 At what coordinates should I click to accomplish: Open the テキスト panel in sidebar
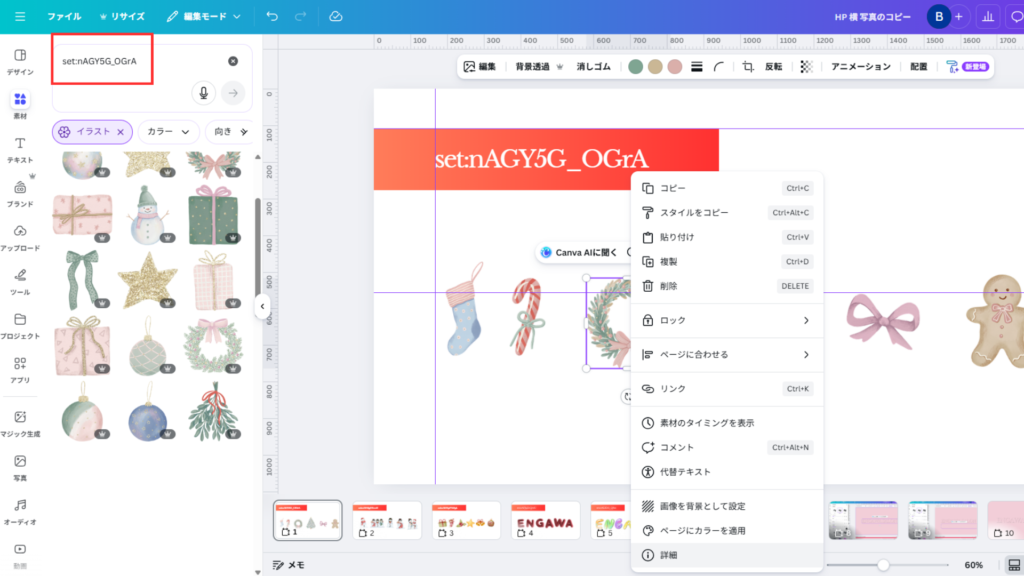pos(20,150)
